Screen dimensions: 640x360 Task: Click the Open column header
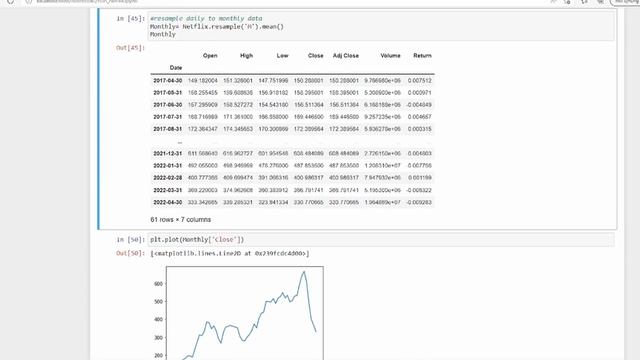[x=210, y=56]
